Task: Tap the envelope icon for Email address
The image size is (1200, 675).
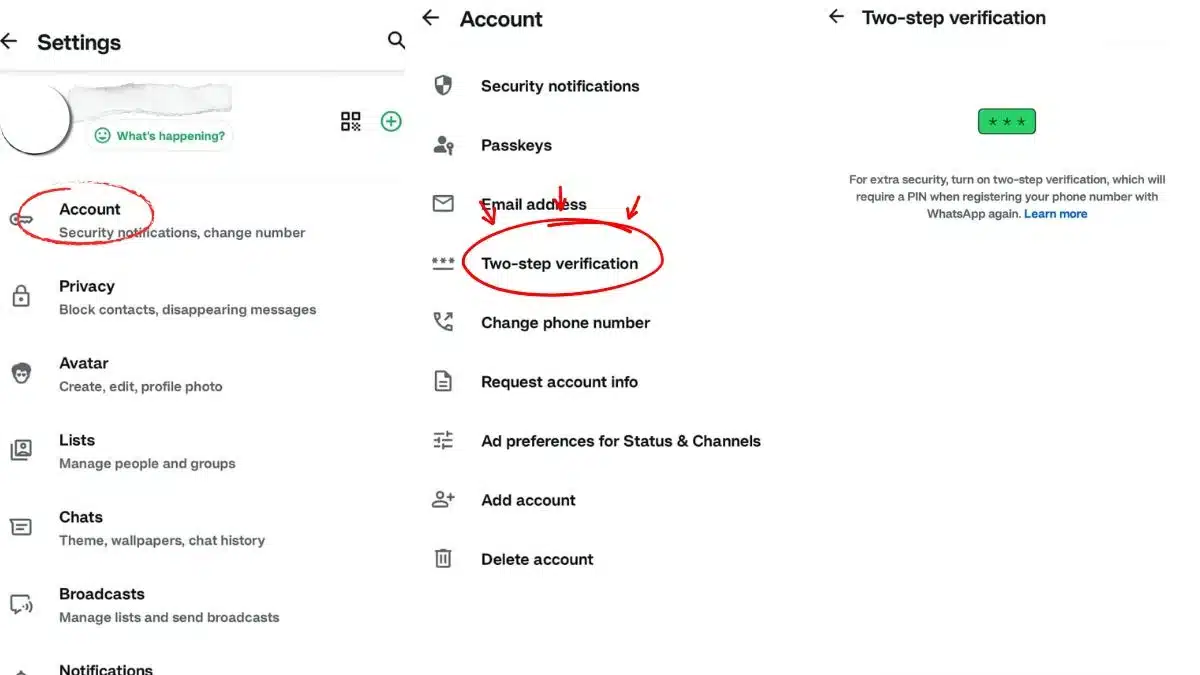Action: tap(443, 204)
